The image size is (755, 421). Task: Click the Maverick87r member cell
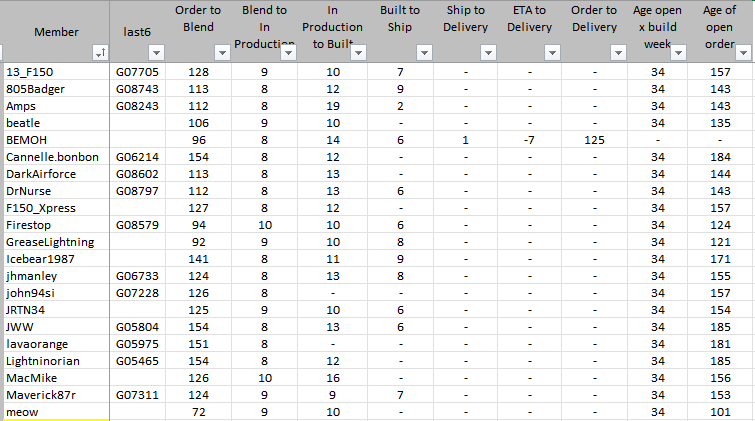56,395
